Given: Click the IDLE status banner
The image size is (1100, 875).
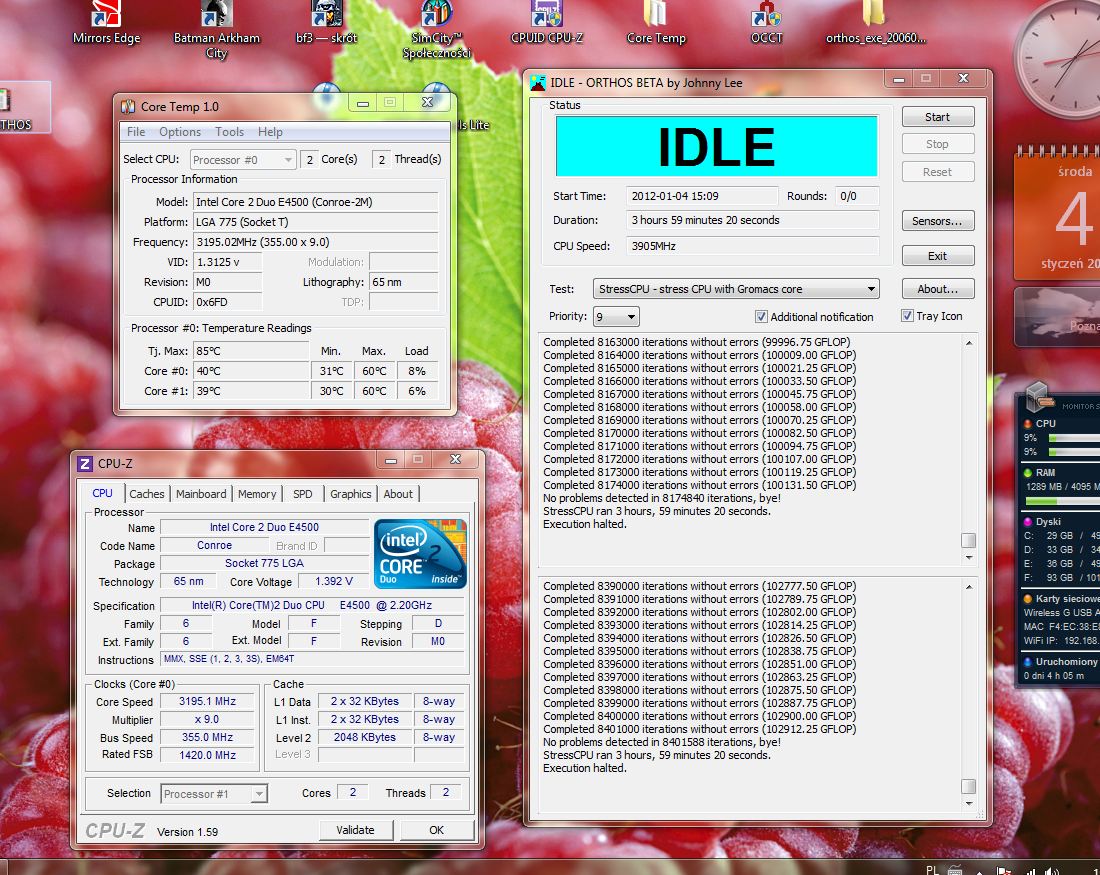Looking at the screenshot, I should pyautogui.click(x=716, y=147).
